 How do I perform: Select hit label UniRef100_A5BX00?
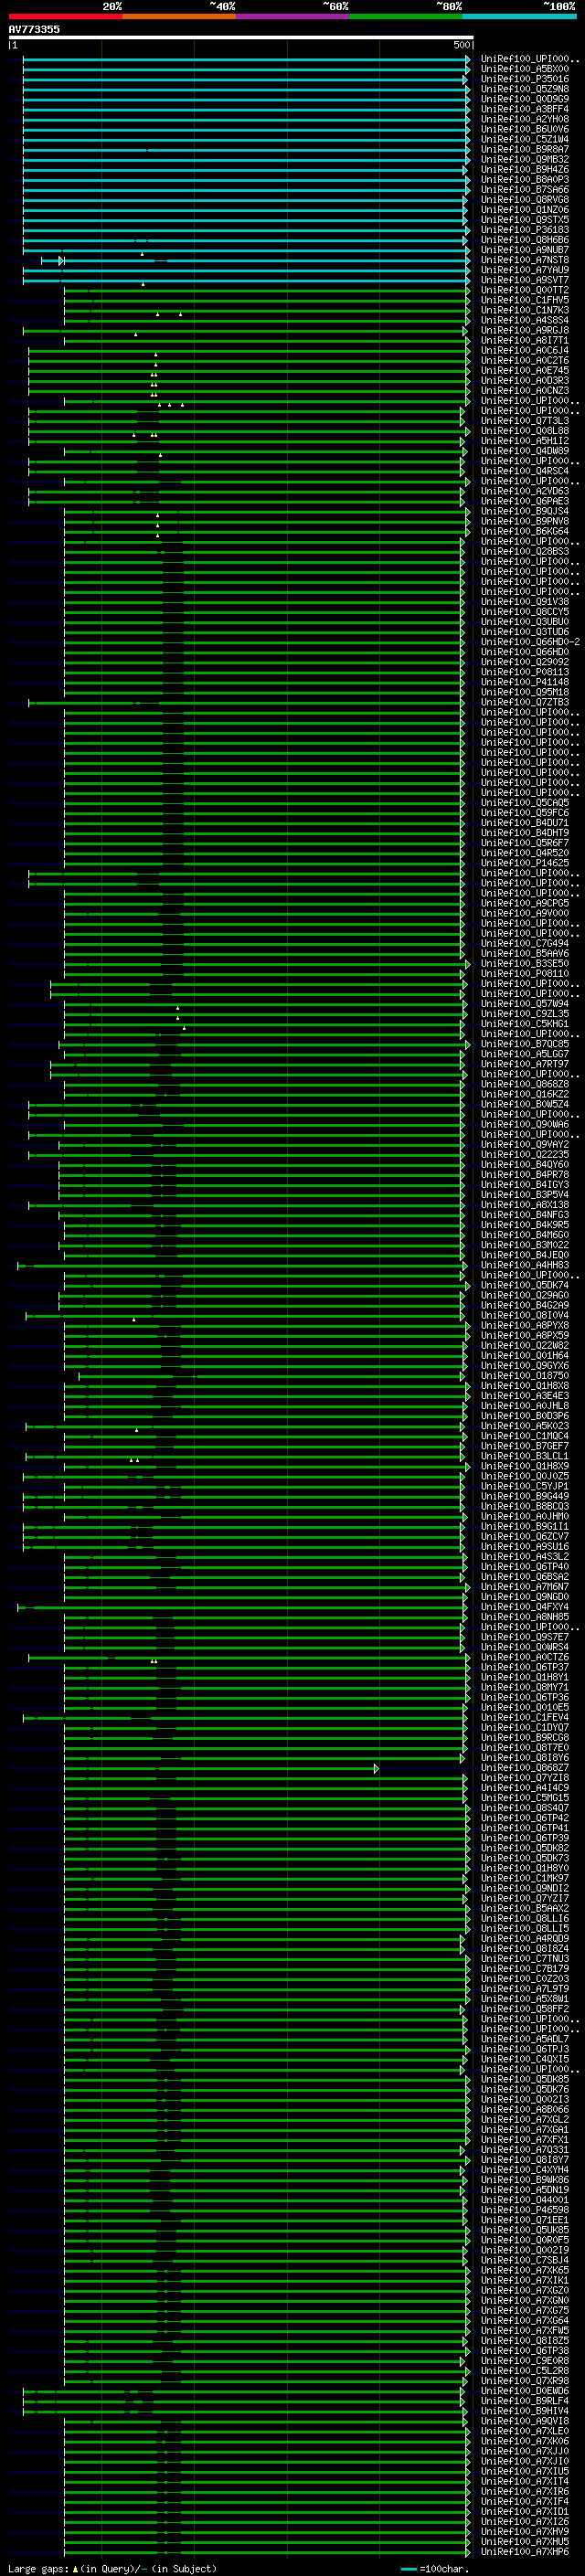click(x=525, y=69)
